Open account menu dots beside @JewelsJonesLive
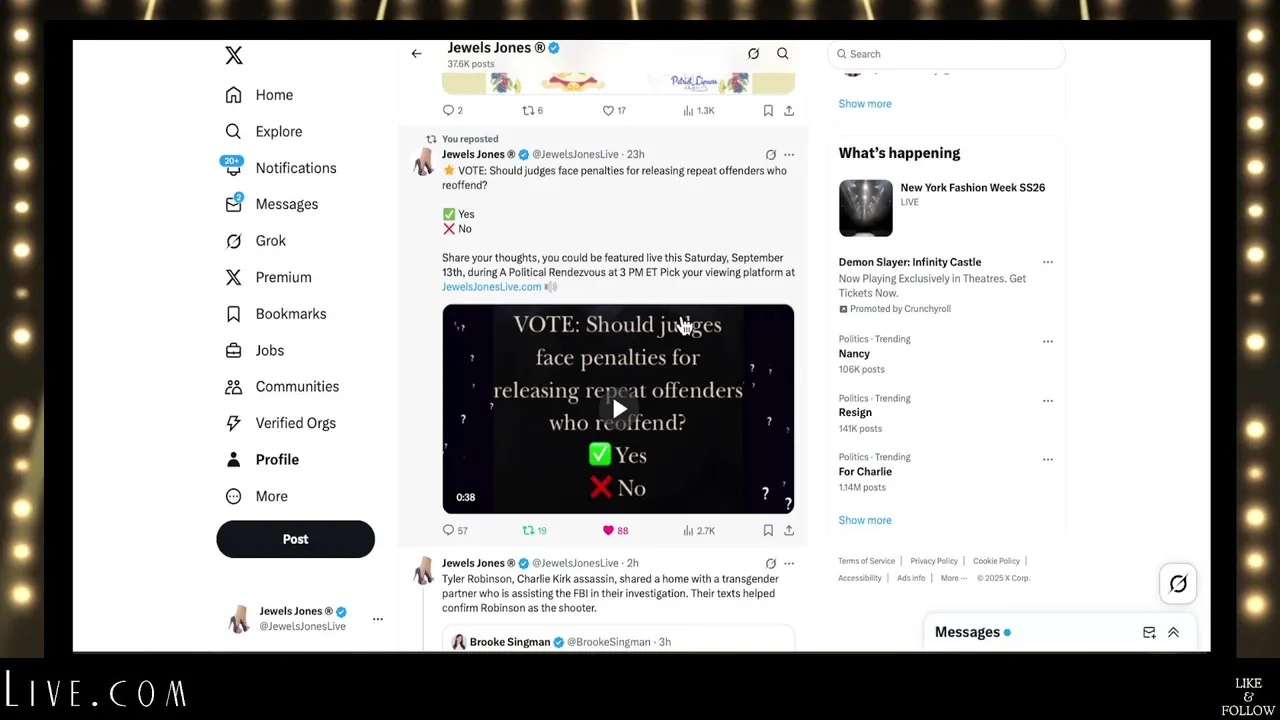 coord(378,619)
